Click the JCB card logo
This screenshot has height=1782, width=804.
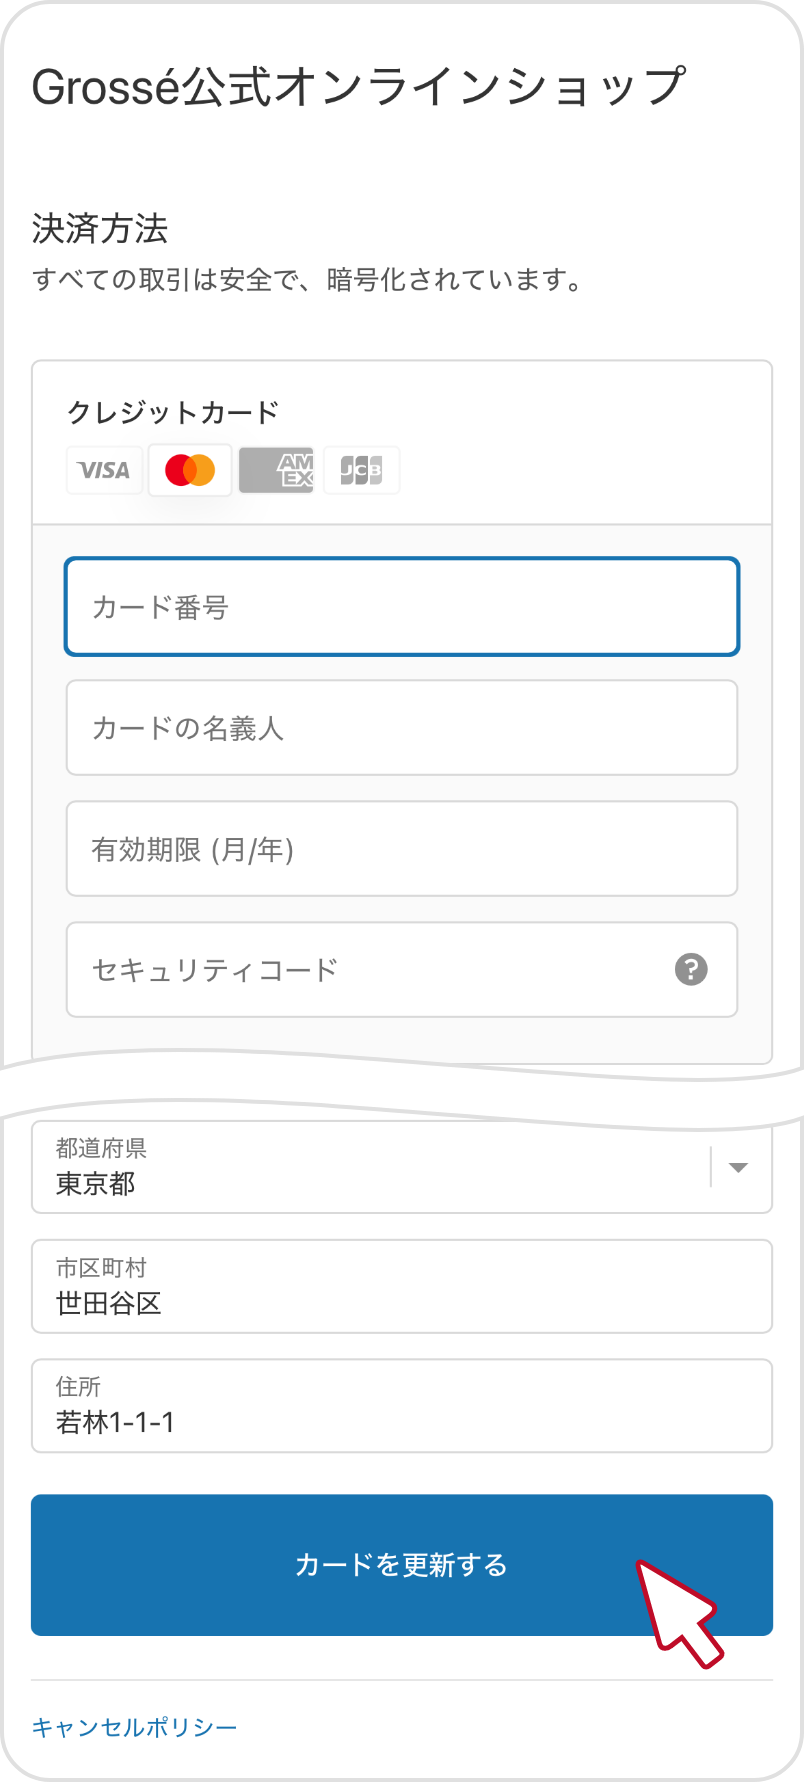(361, 470)
